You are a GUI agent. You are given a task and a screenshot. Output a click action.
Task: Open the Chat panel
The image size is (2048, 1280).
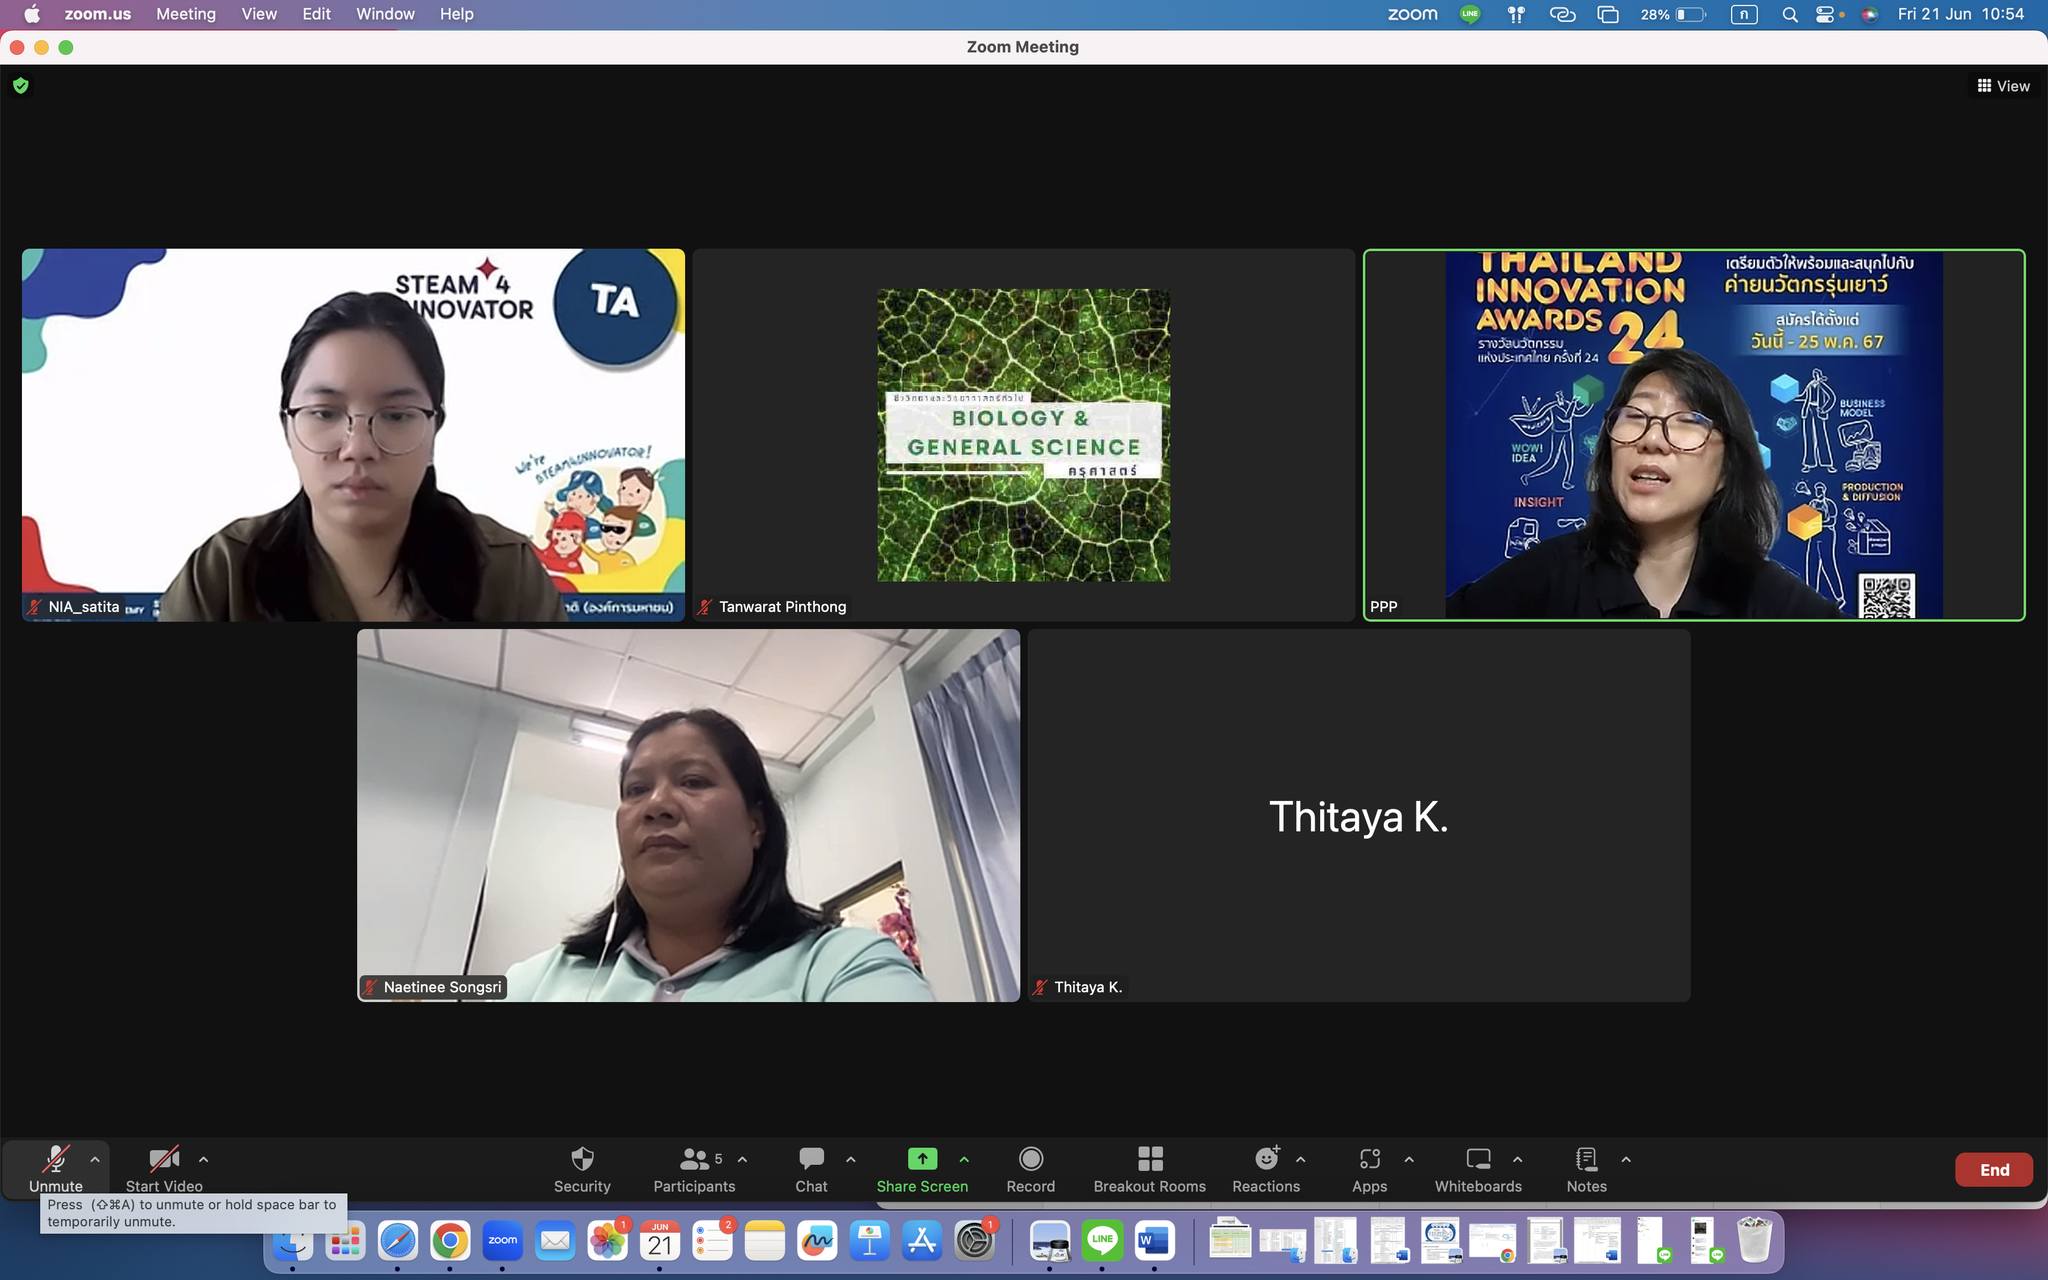pyautogui.click(x=811, y=1159)
